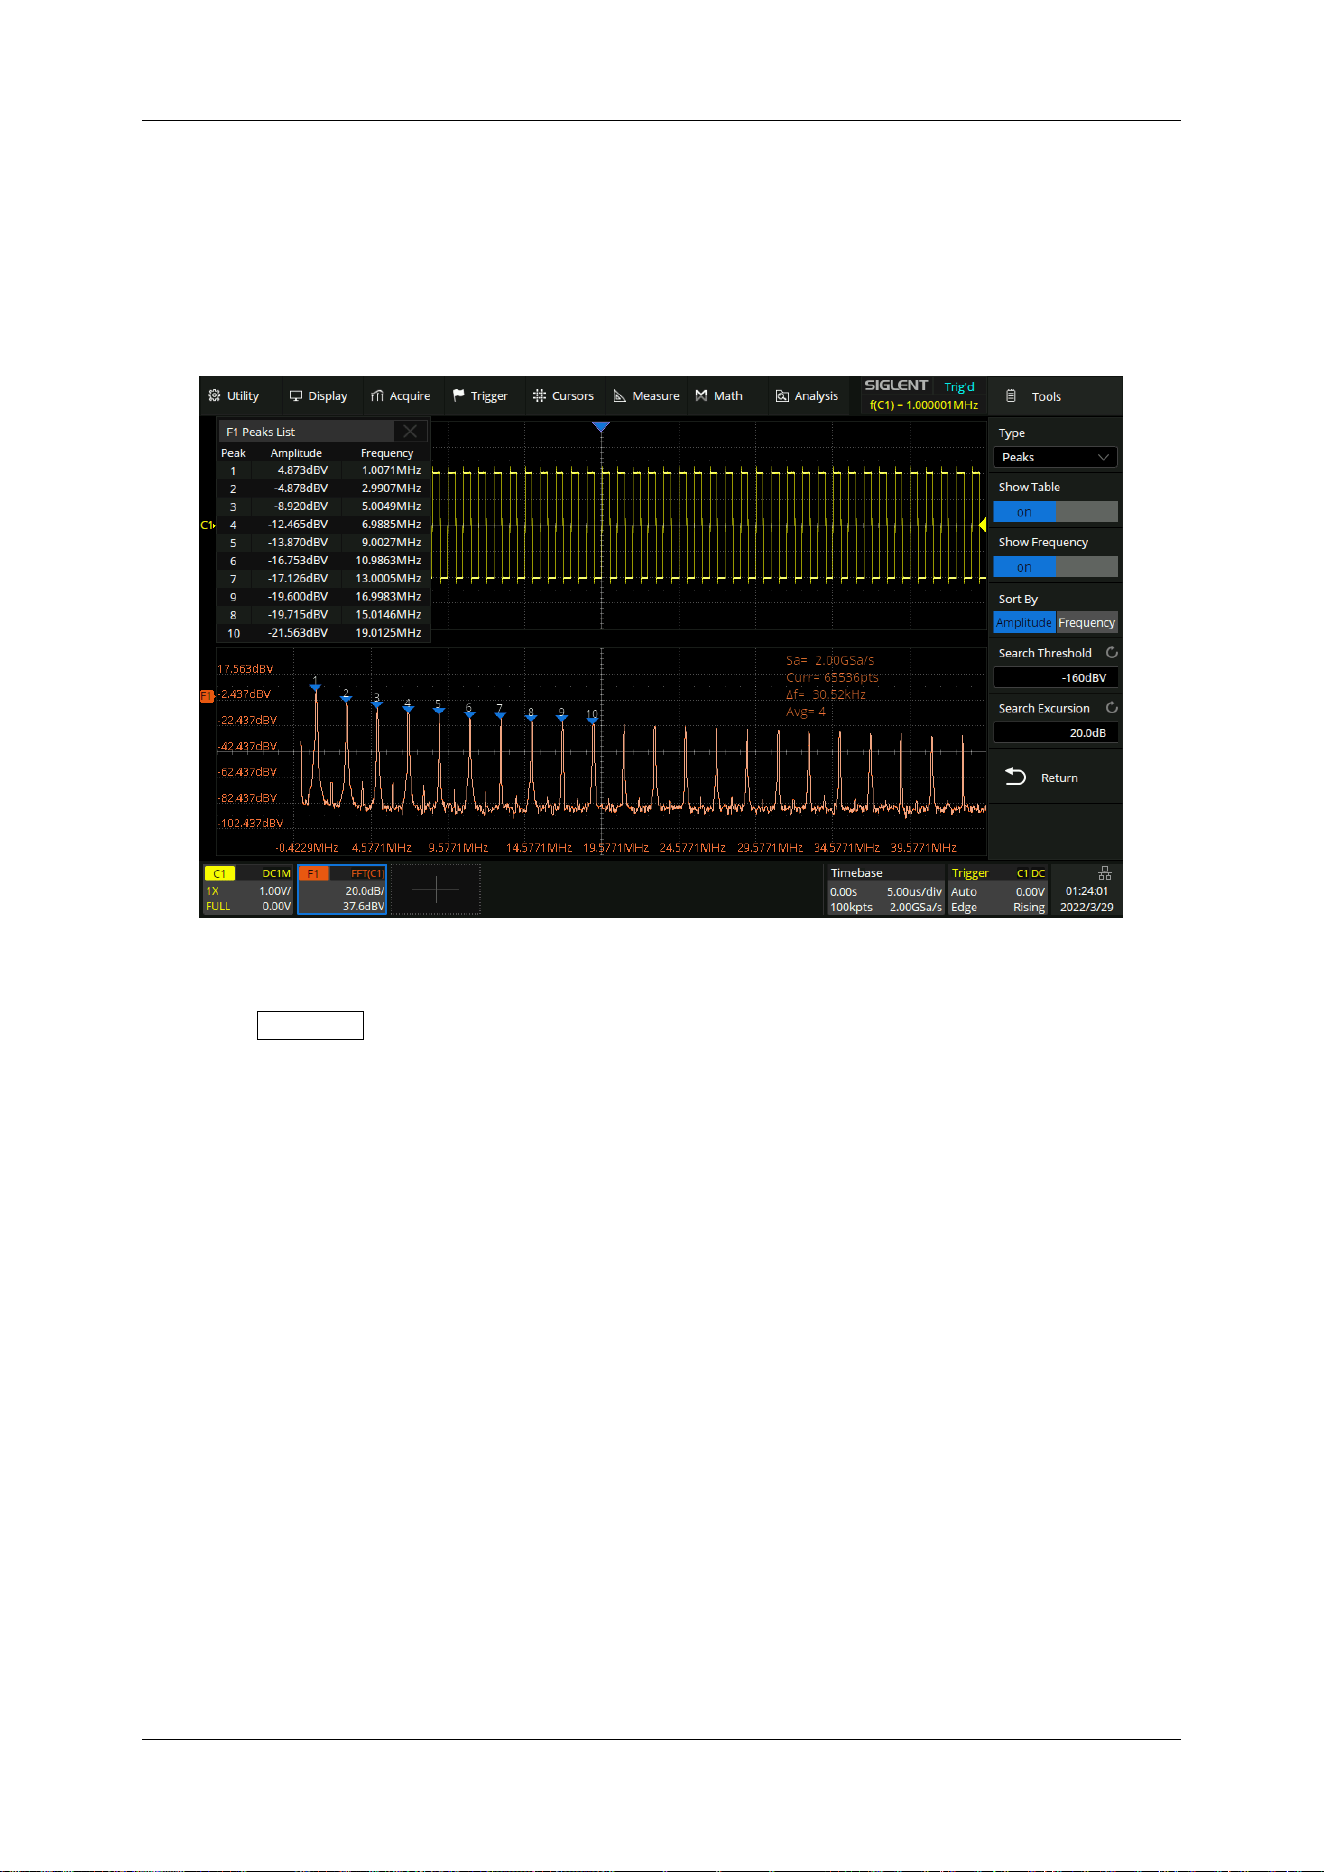Screen dimensions: 1324x1872
Task: Open the F1 FFT descriptor box
Action: pos(342,889)
